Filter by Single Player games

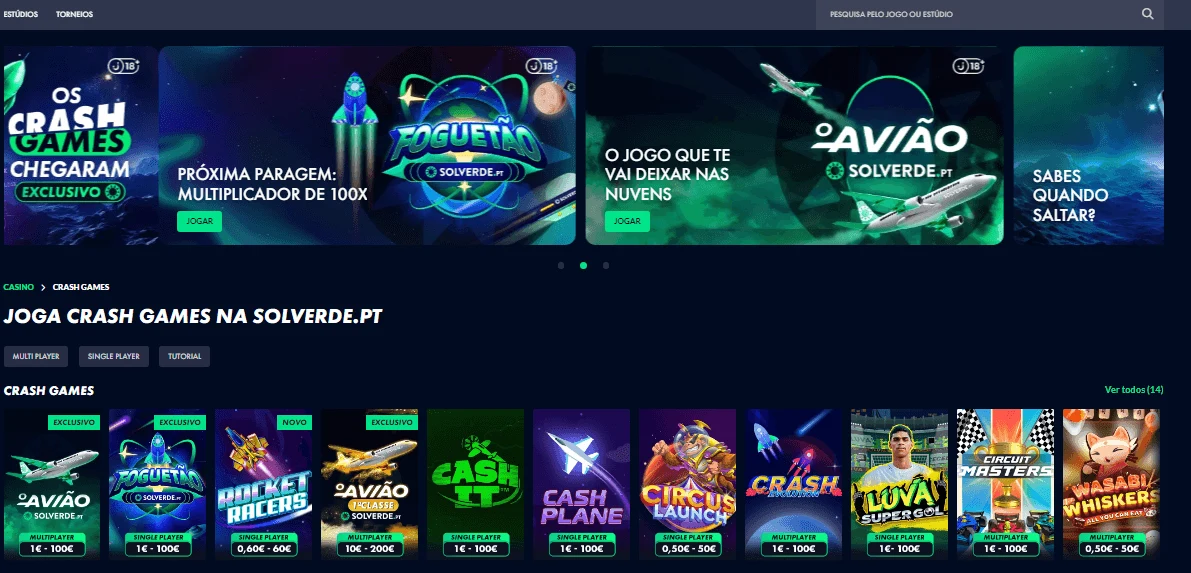pos(114,356)
